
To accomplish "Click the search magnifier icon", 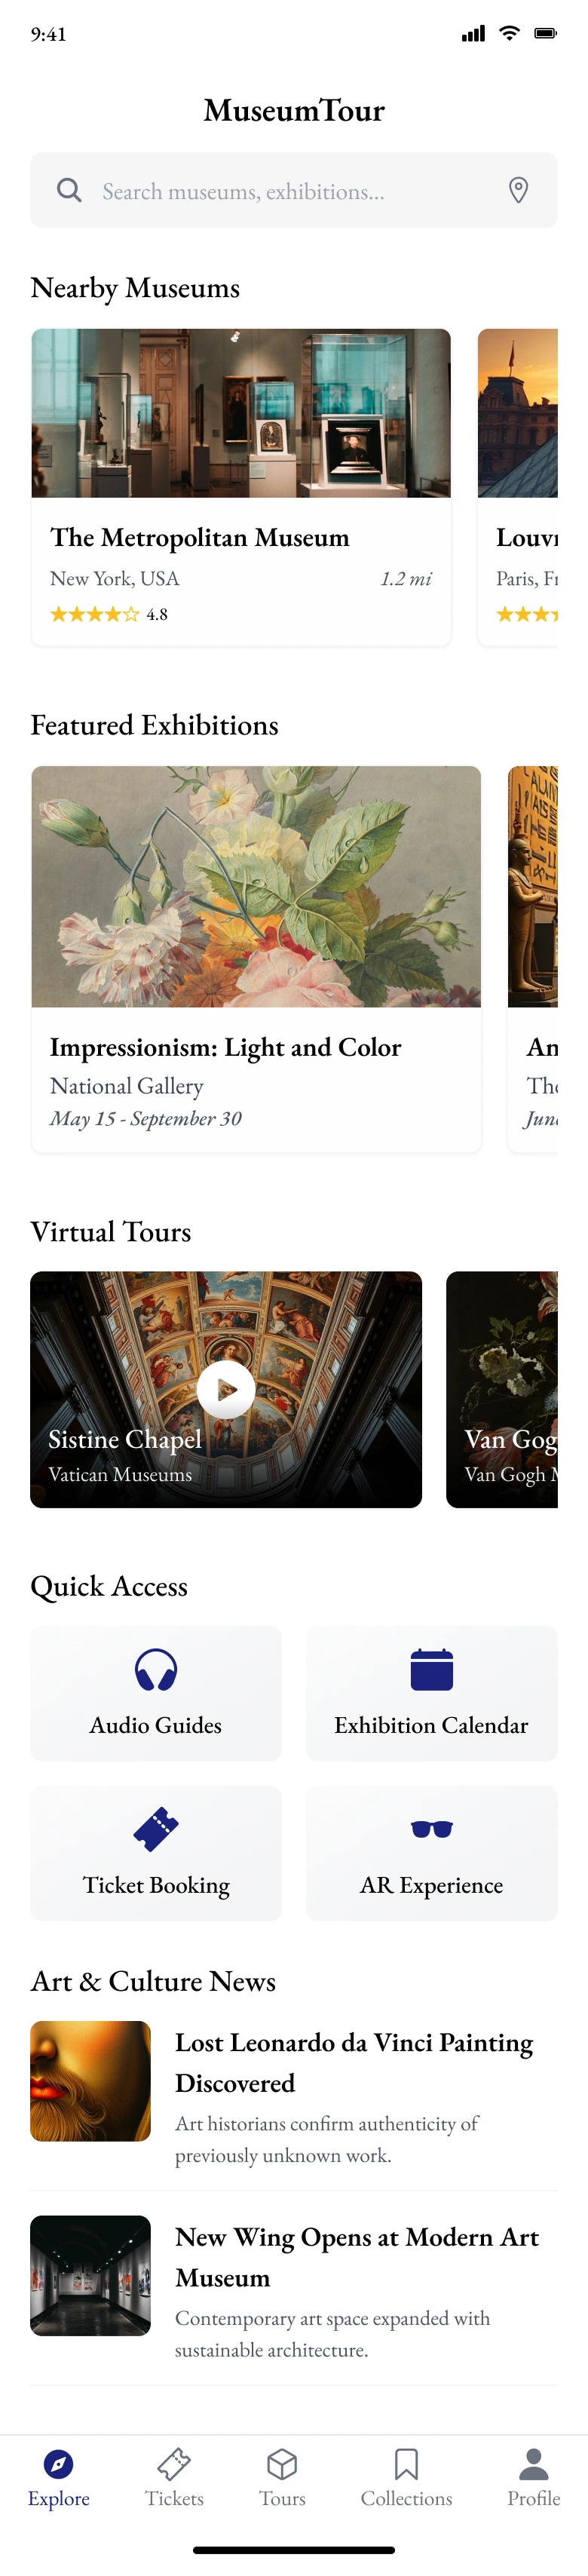I will tap(69, 190).
